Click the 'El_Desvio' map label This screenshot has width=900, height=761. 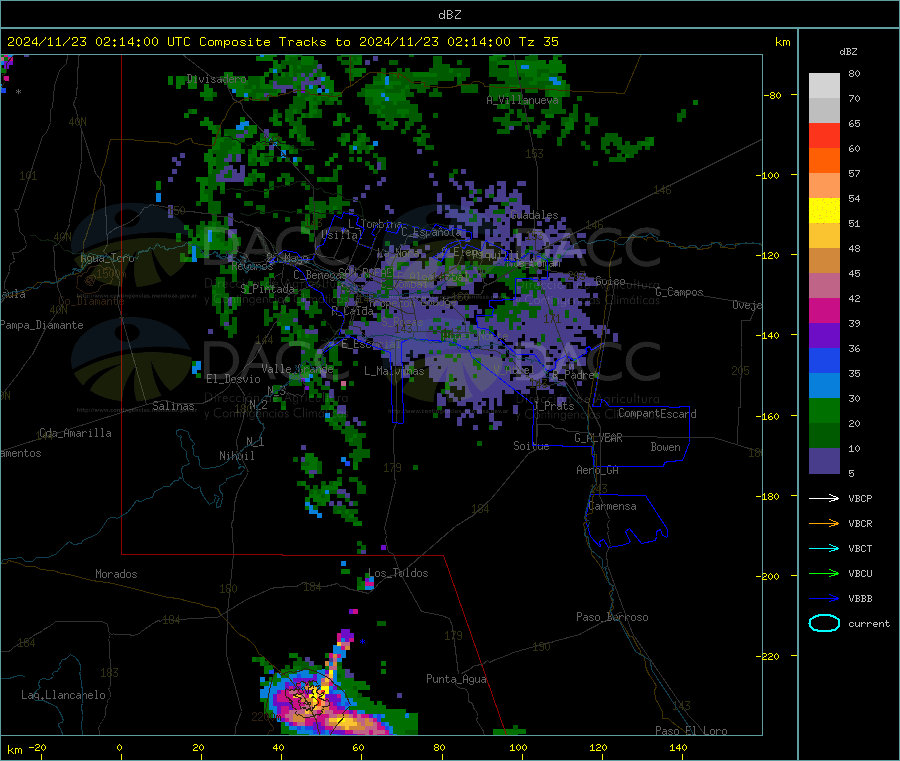pos(233,379)
